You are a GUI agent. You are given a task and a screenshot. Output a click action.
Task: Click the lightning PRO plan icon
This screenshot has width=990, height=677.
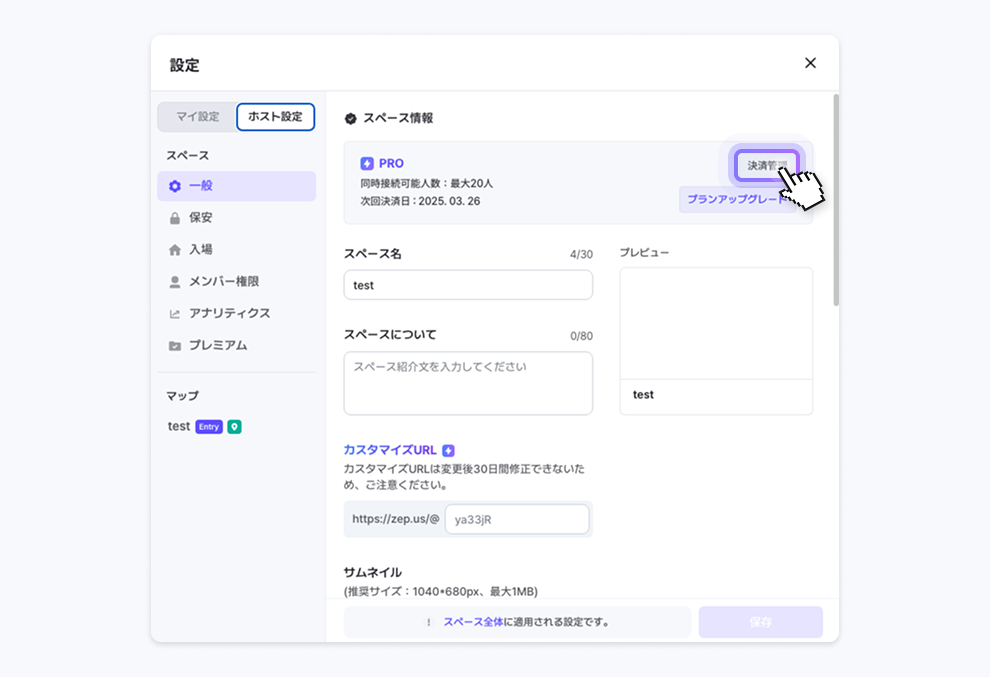367,163
